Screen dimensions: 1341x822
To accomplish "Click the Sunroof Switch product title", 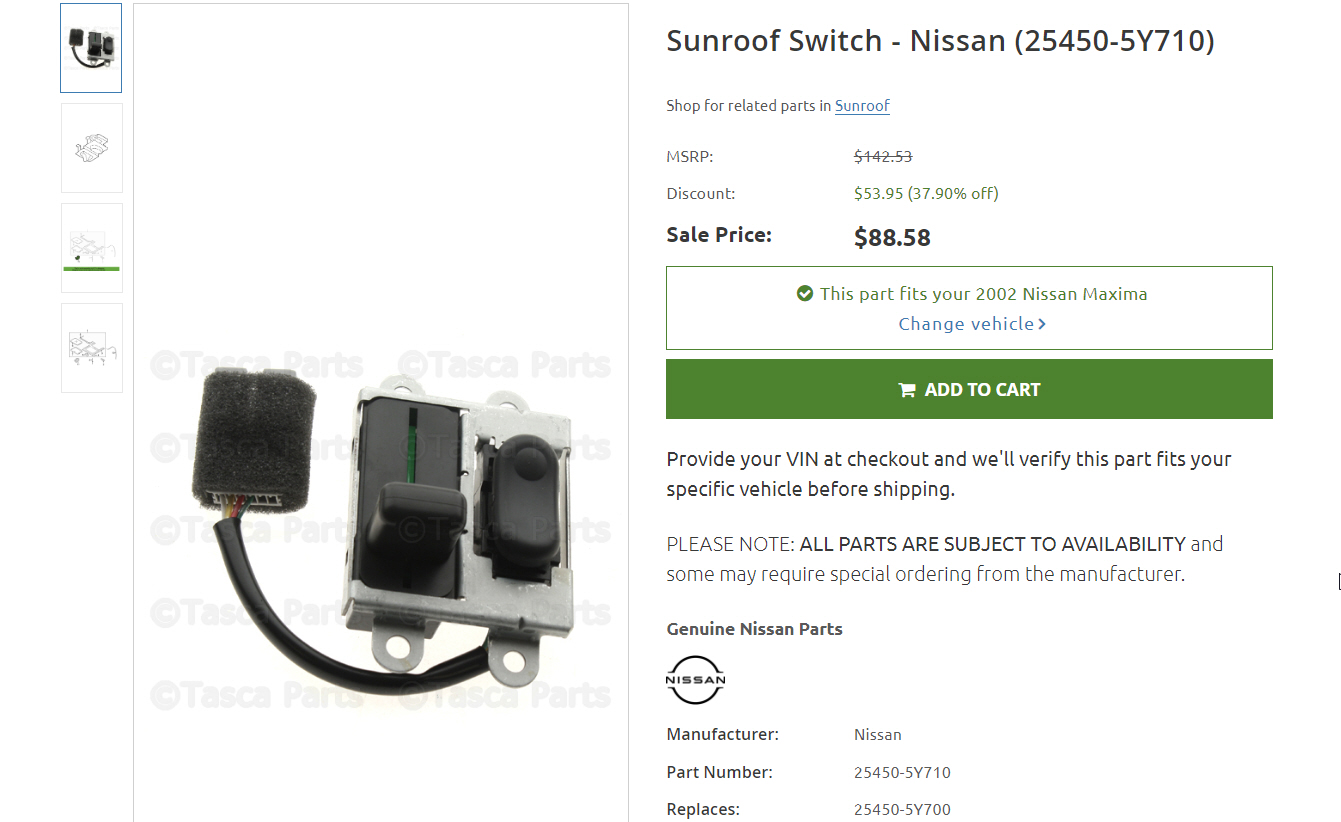I will point(940,41).
